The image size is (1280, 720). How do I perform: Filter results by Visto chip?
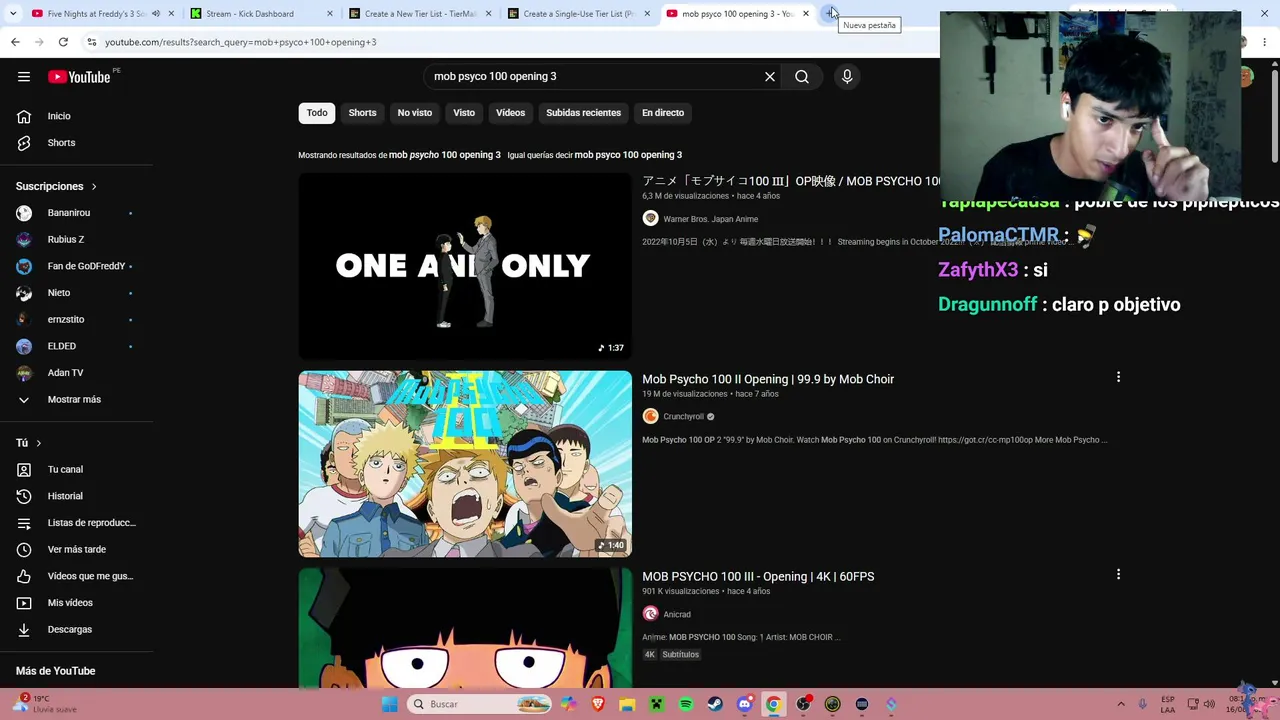click(x=464, y=113)
